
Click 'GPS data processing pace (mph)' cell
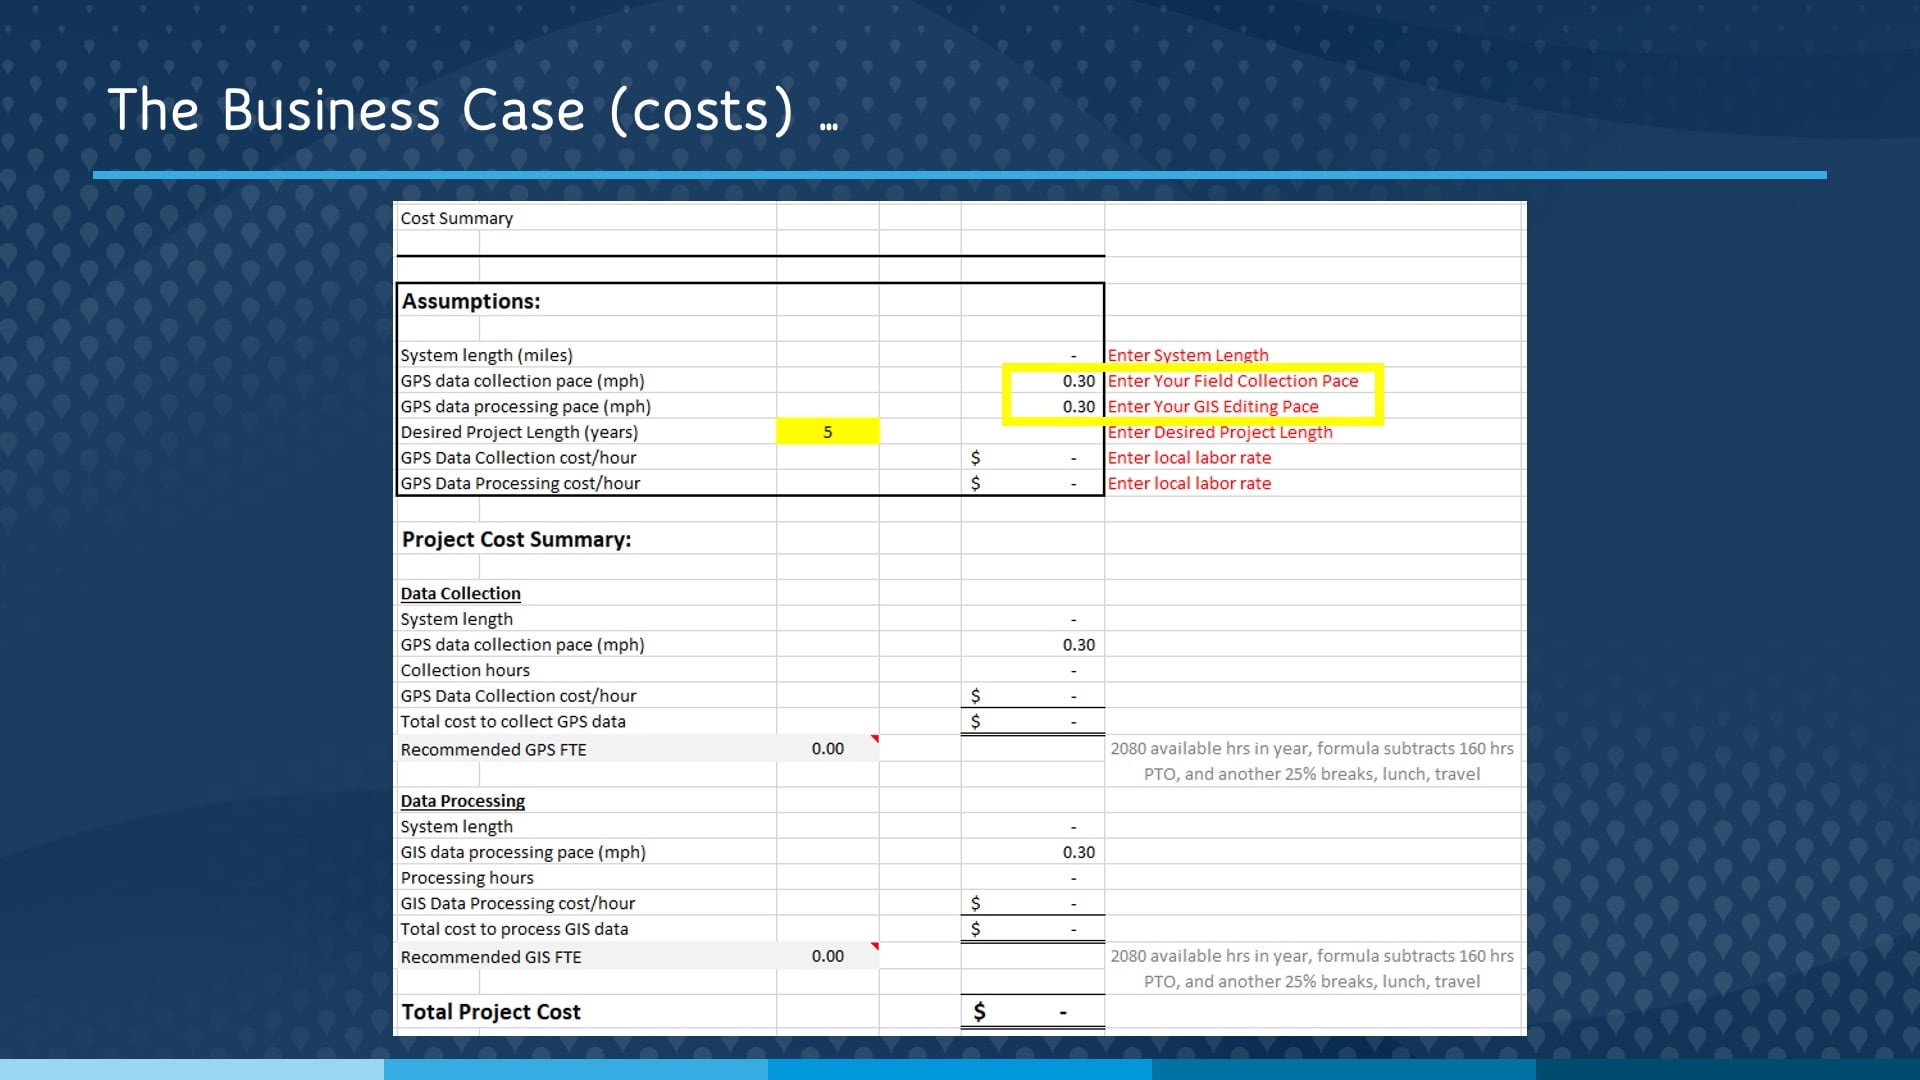click(x=526, y=407)
